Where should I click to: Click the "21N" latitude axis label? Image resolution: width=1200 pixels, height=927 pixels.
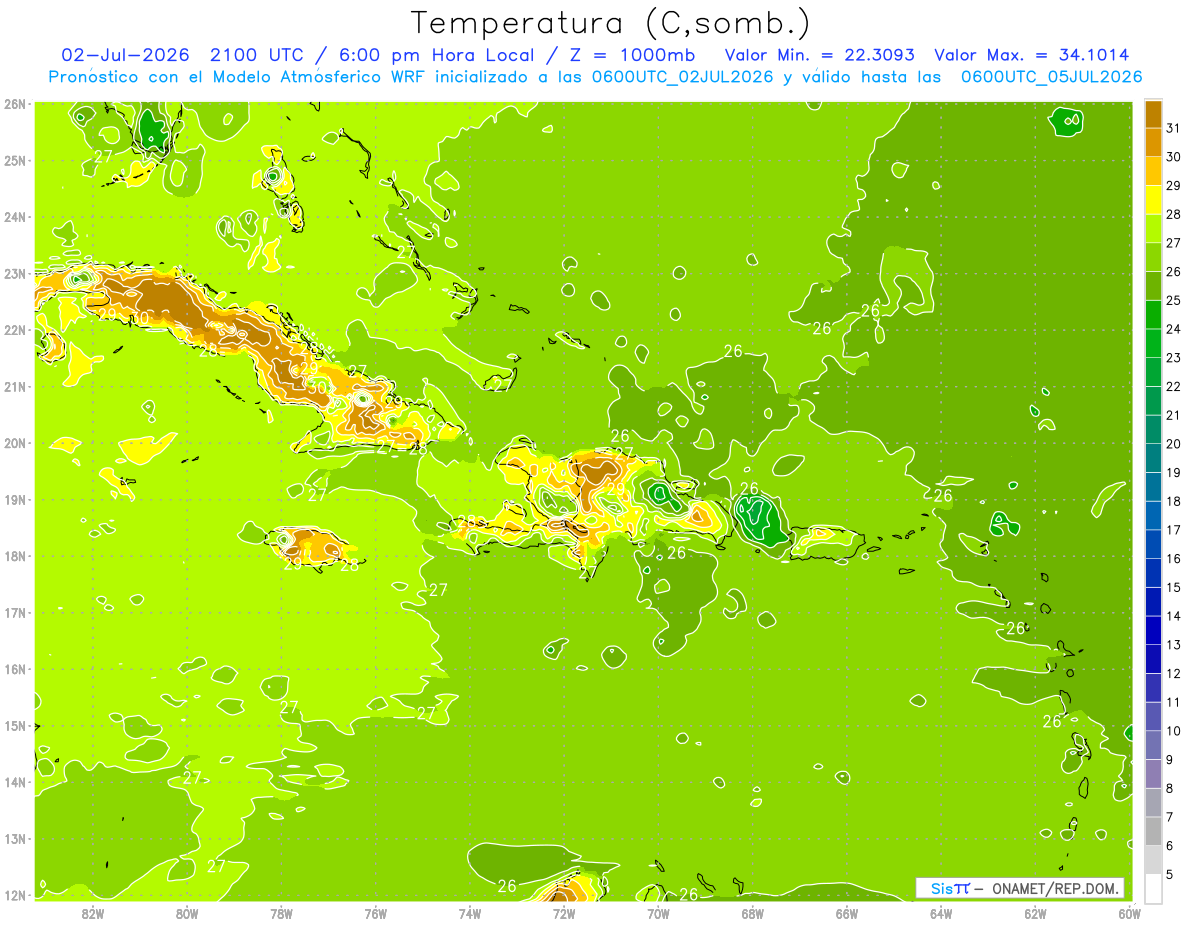[15, 386]
